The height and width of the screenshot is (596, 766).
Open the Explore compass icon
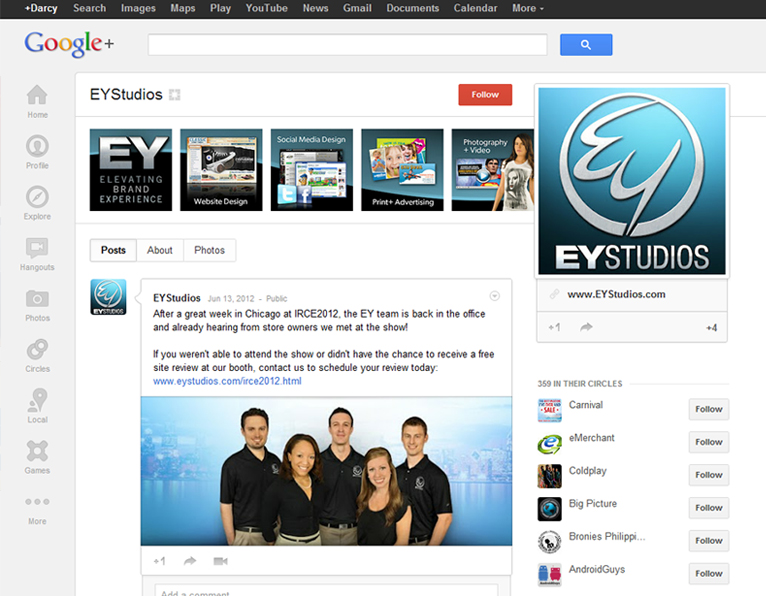pyautogui.click(x=37, y=197)
